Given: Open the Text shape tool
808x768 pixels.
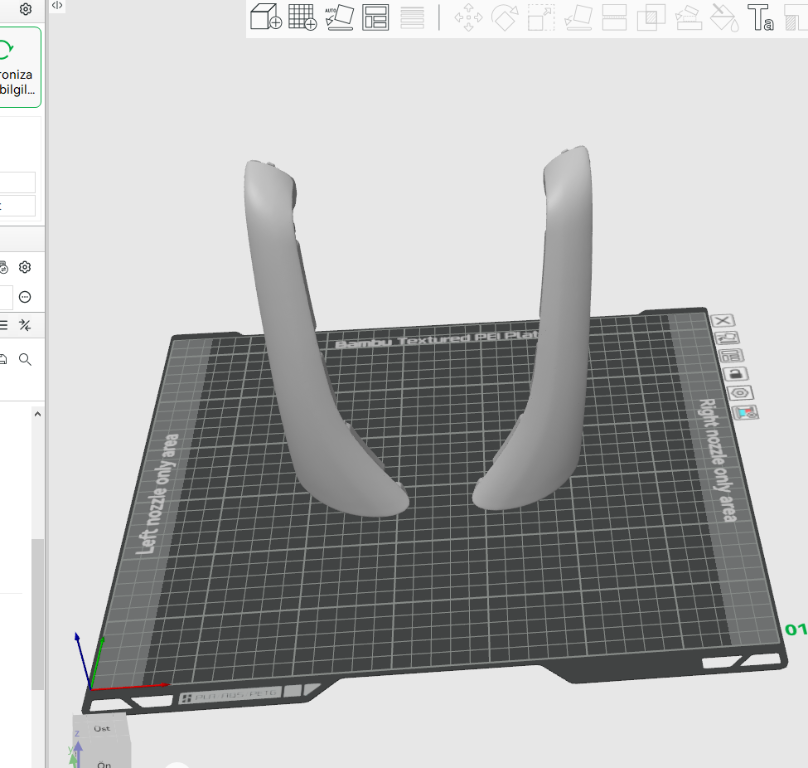Looking at the screenshot, I should pyautogui.click(x=761, y=17).
